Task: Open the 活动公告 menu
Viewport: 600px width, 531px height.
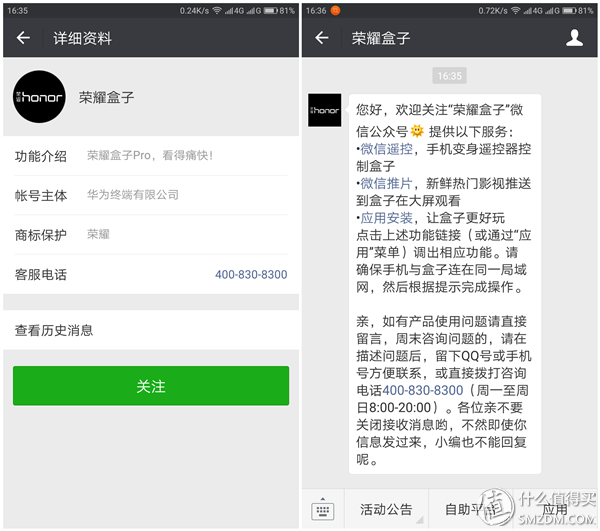Action: [x=386, y=509]
